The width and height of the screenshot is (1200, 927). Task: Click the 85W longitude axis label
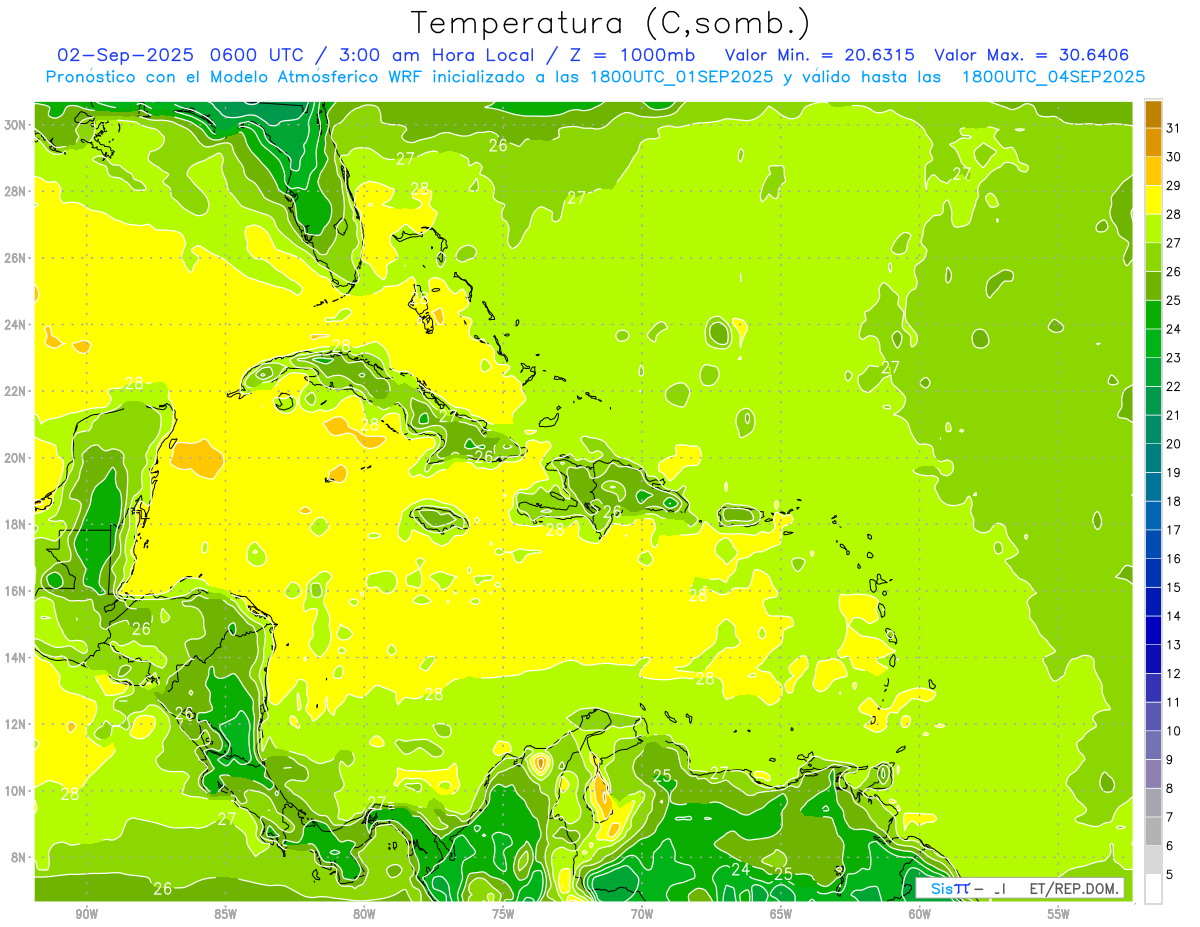tap(225, 914)
